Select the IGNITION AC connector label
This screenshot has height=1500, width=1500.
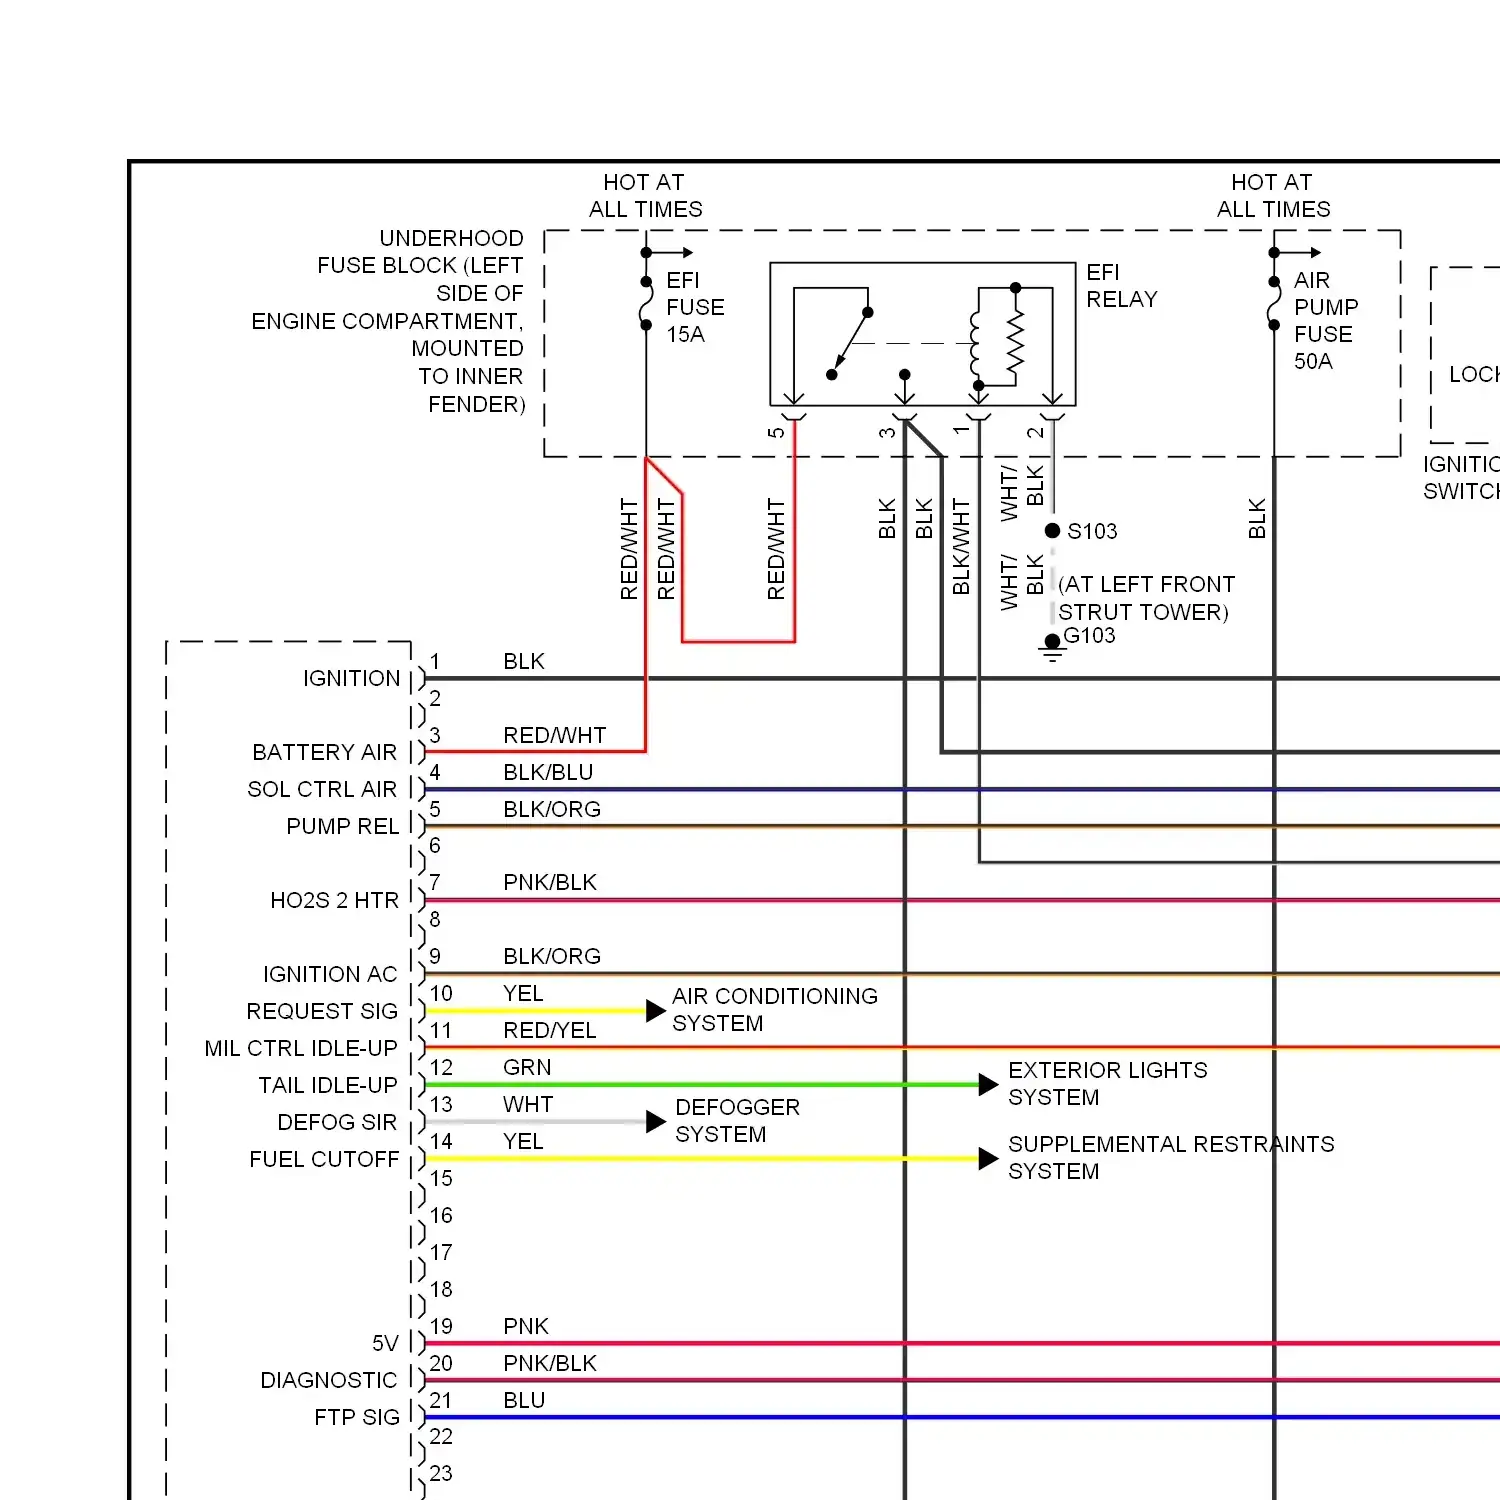pos(330,974)
